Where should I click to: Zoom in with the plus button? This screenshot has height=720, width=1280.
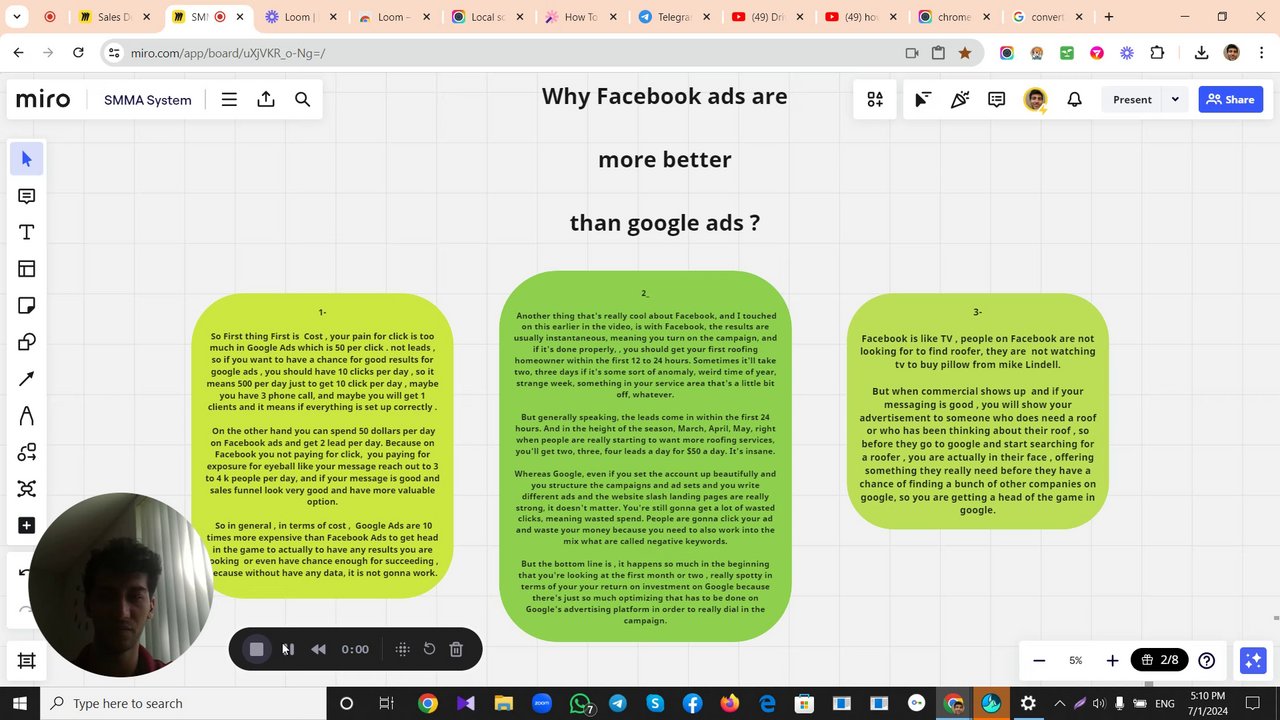tap(1112, 660)
